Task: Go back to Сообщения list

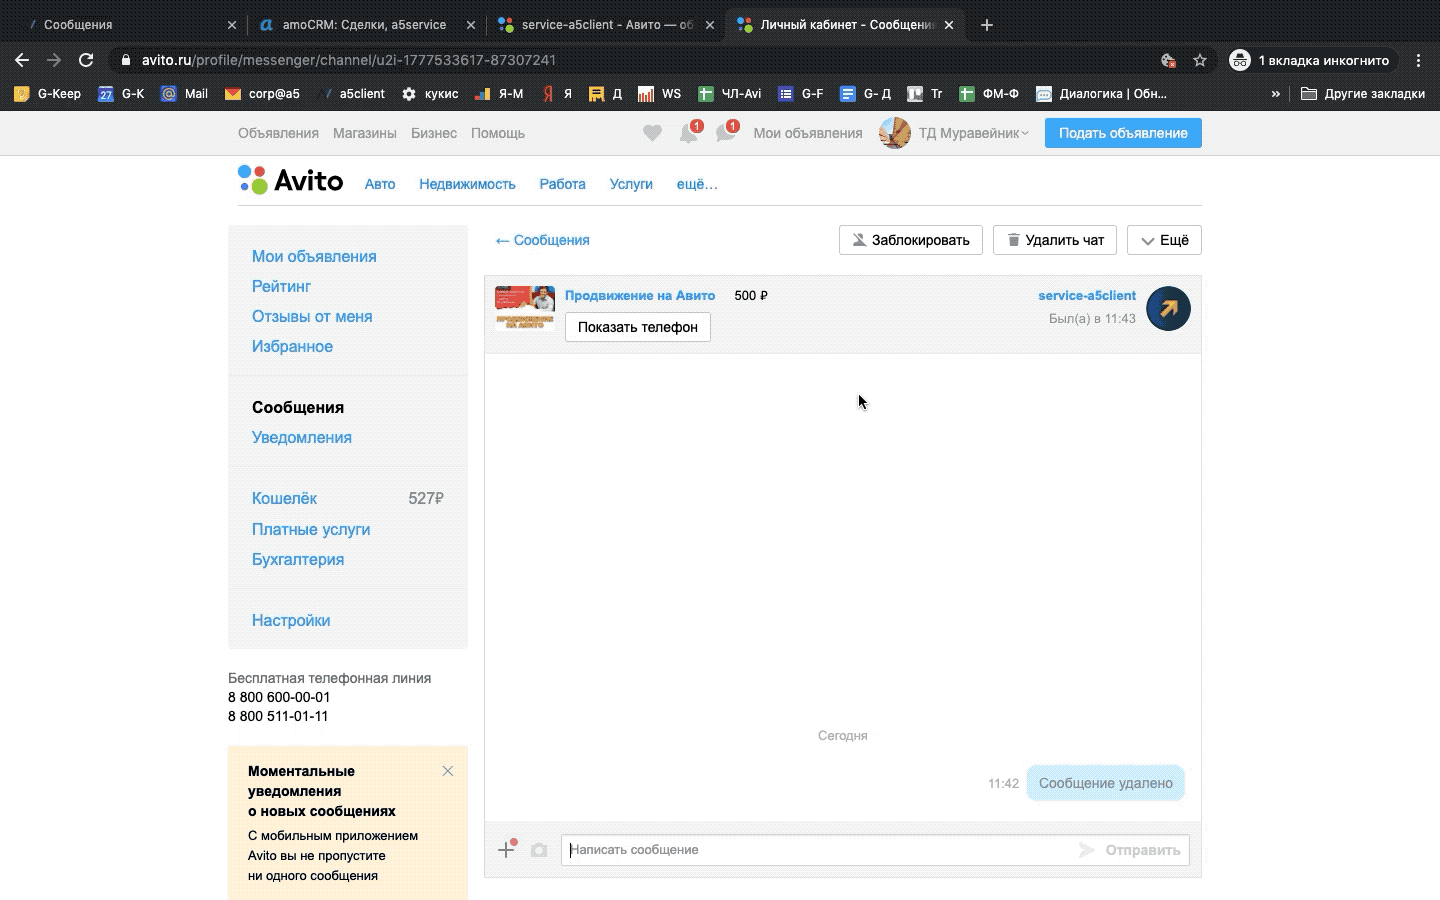Action: (x=543, y=240)
